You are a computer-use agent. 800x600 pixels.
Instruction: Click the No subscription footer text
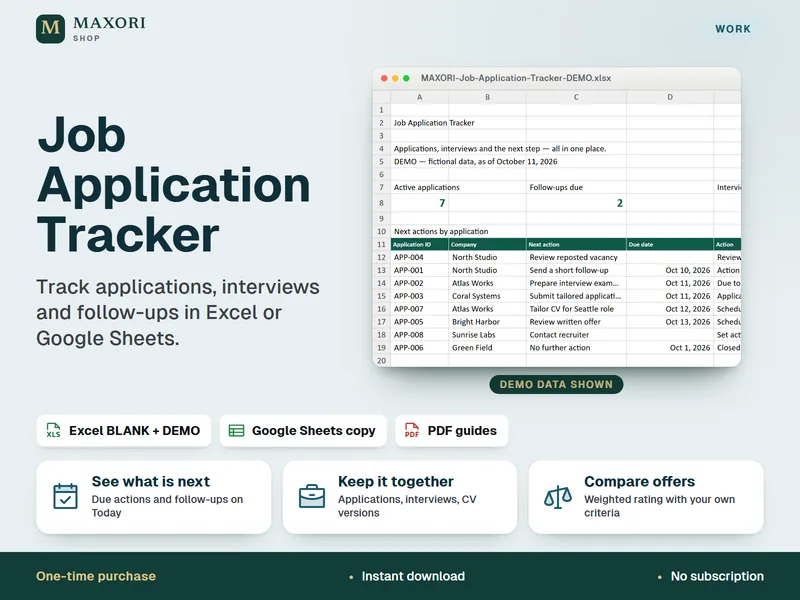(x=717, y=576)
